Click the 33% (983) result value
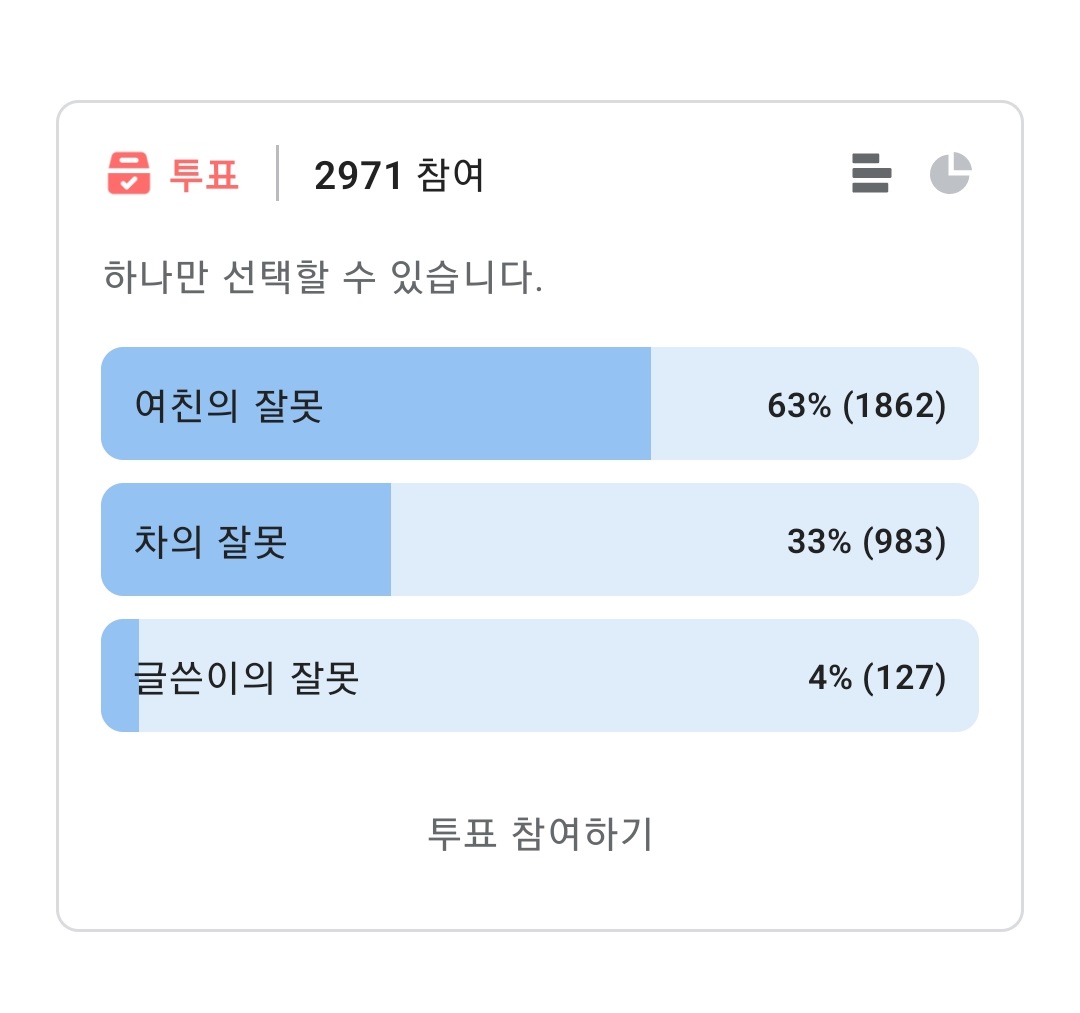 (x=866, y=541)
